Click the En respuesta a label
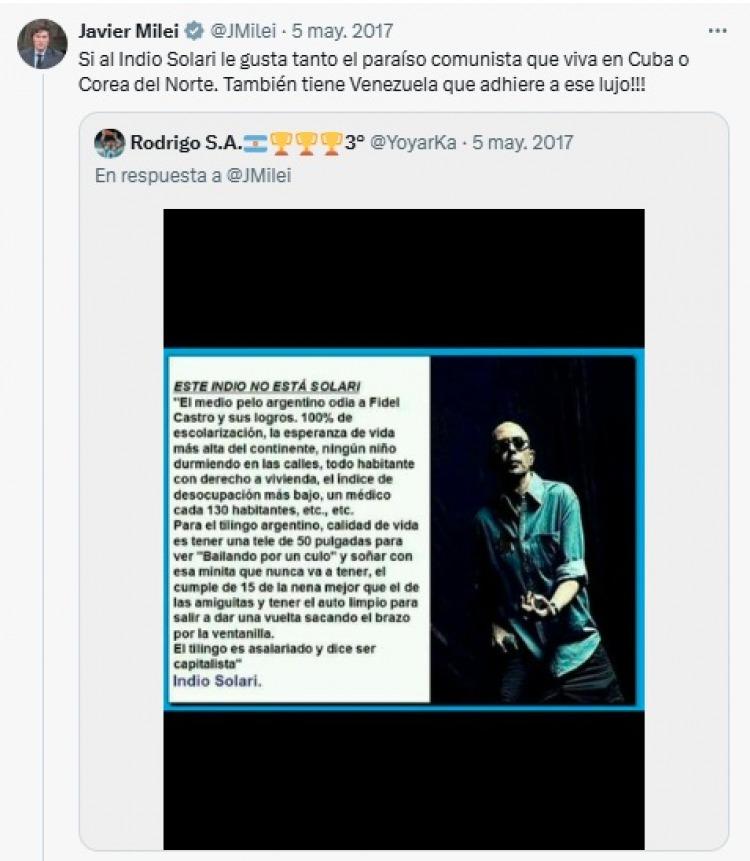Image resolution: width=750 pixels, height=861 pixels. 159,176
